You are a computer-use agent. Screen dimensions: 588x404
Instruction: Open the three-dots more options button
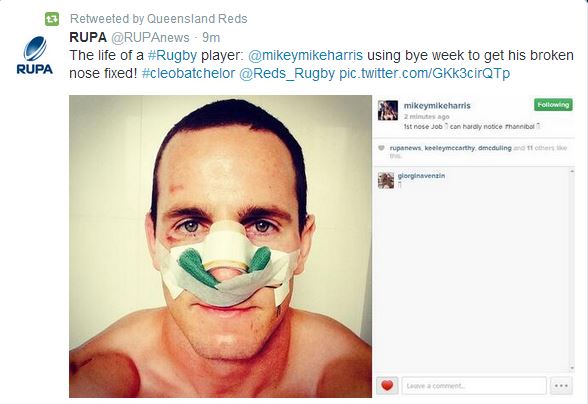[x=561, y=386]
